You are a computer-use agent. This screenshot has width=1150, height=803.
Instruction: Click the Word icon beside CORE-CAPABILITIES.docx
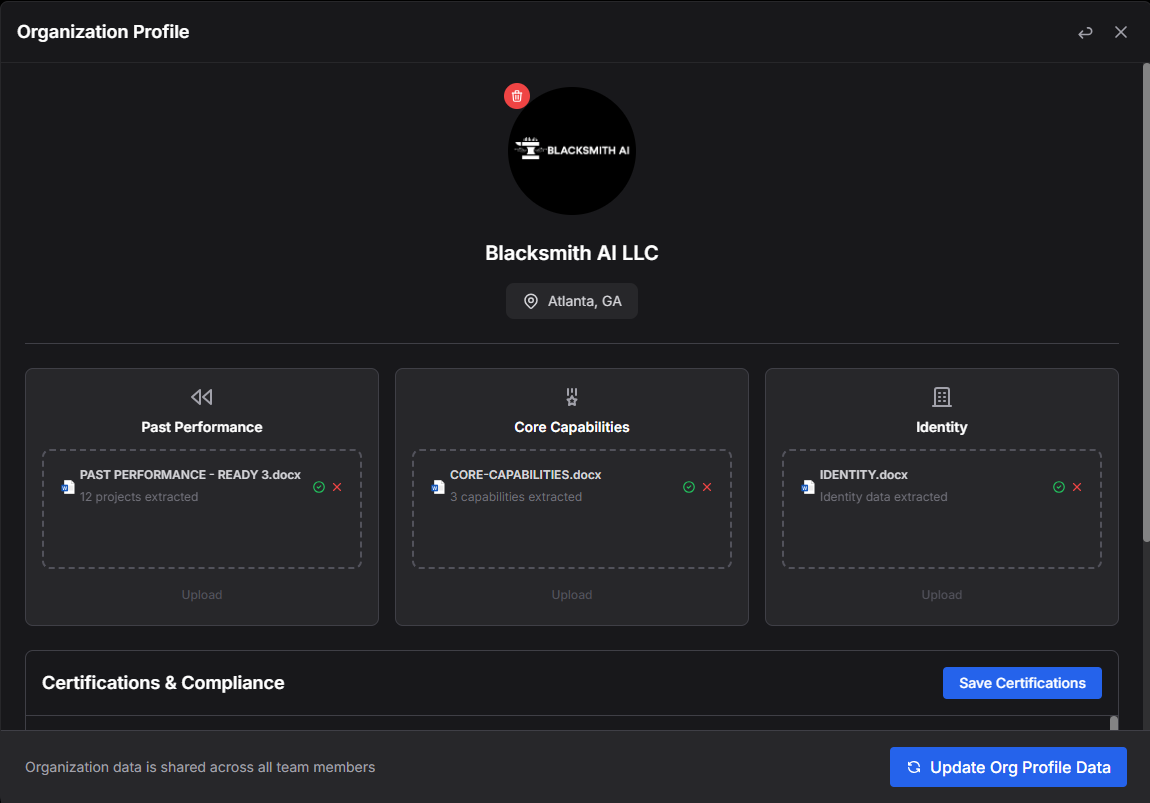click(x=438, y=486)
